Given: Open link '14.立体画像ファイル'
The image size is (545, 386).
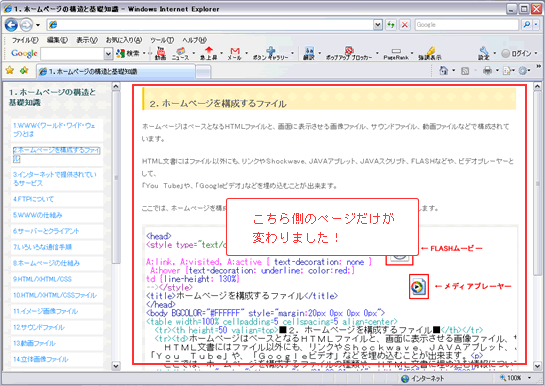Looking at the screenshot, I should 41,359.
